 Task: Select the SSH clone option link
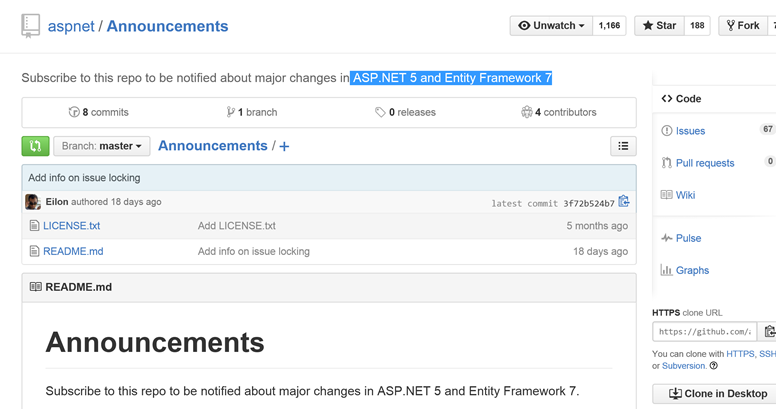[x=768, y=354]
